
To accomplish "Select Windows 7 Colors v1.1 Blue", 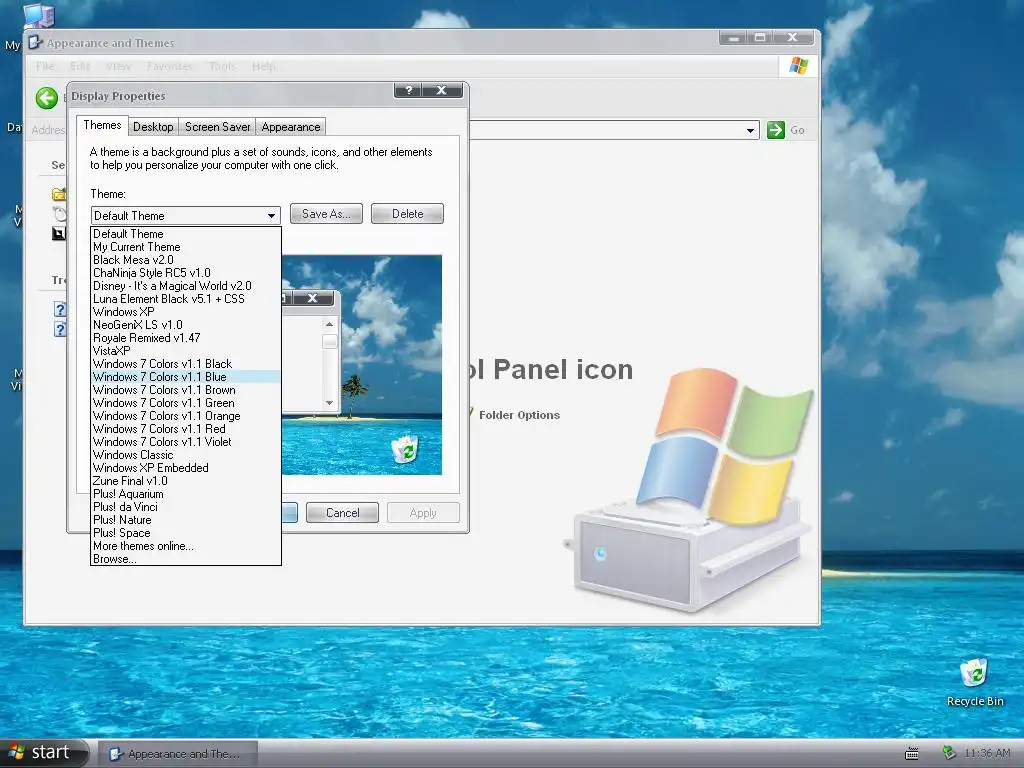I will click(185, 377).
